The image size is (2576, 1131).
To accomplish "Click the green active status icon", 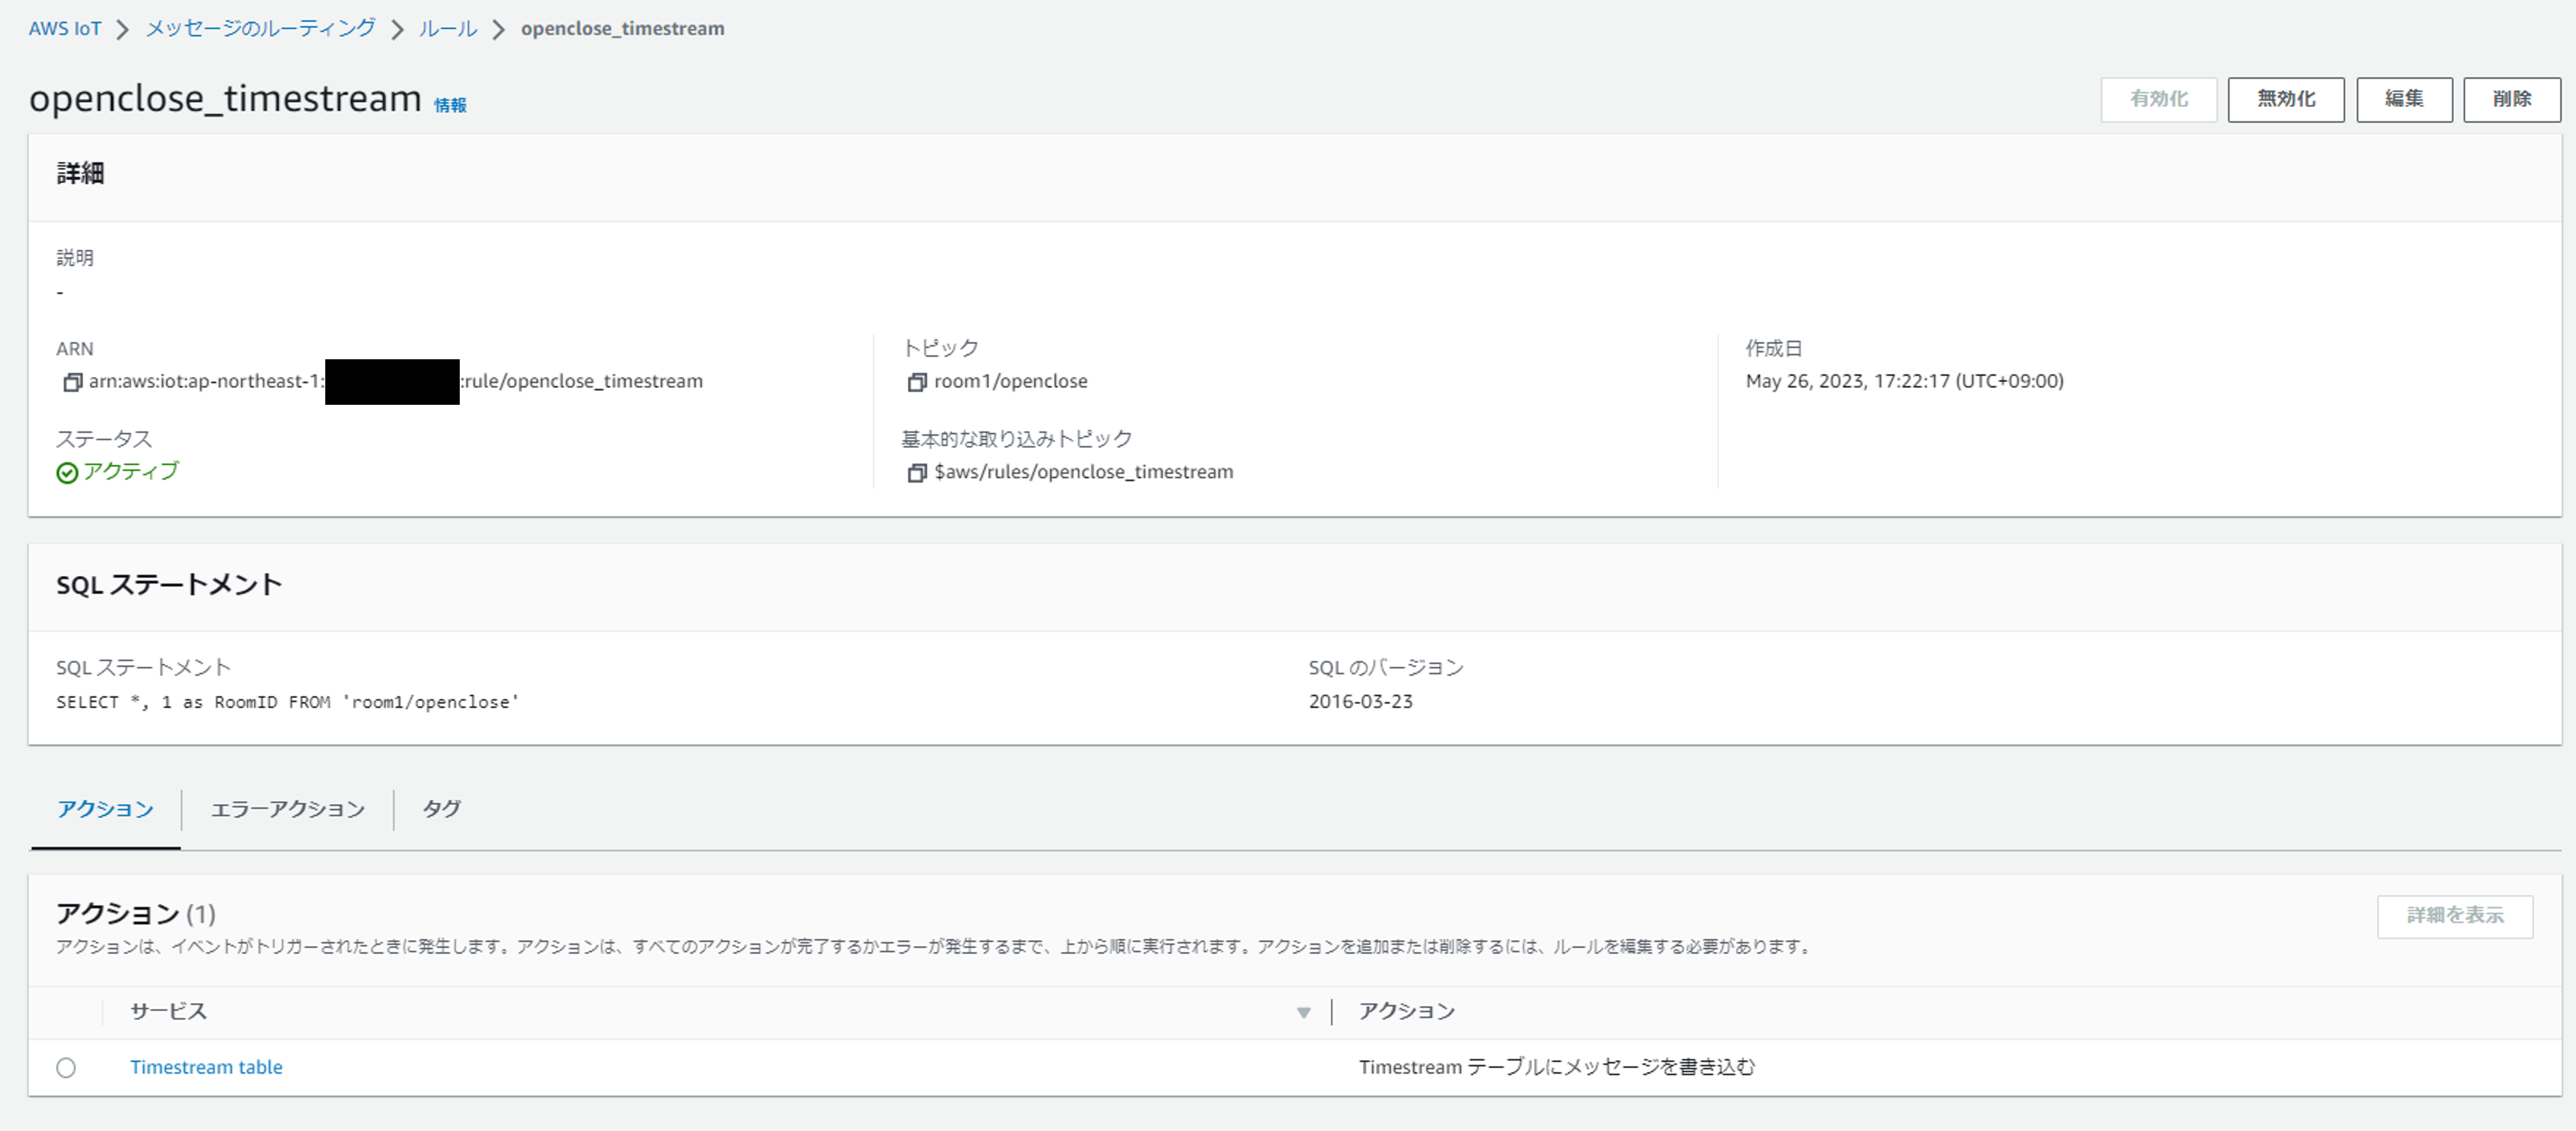I will 67,473.
